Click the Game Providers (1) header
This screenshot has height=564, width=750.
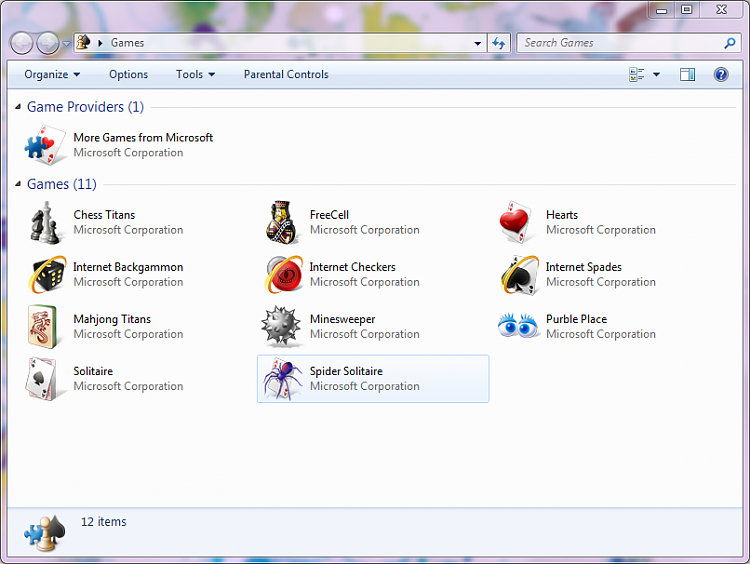(85, 107)
